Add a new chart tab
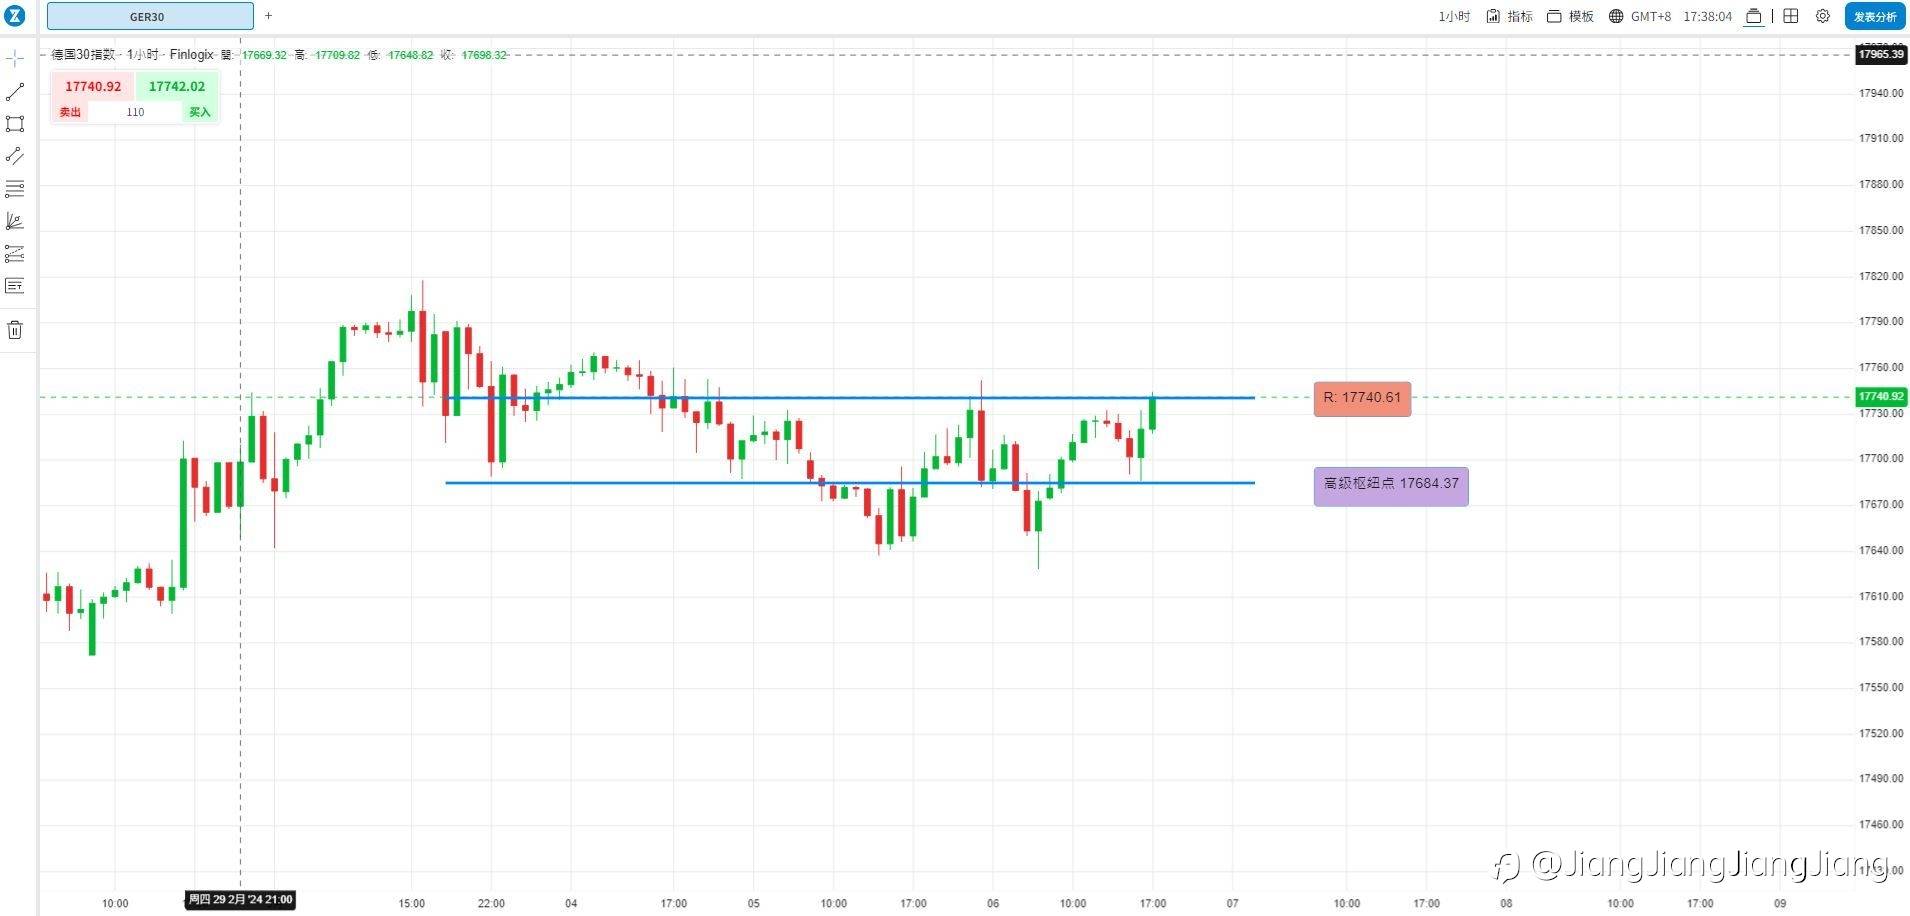This screenshot has width=1910, height=916. pos(268,16)
